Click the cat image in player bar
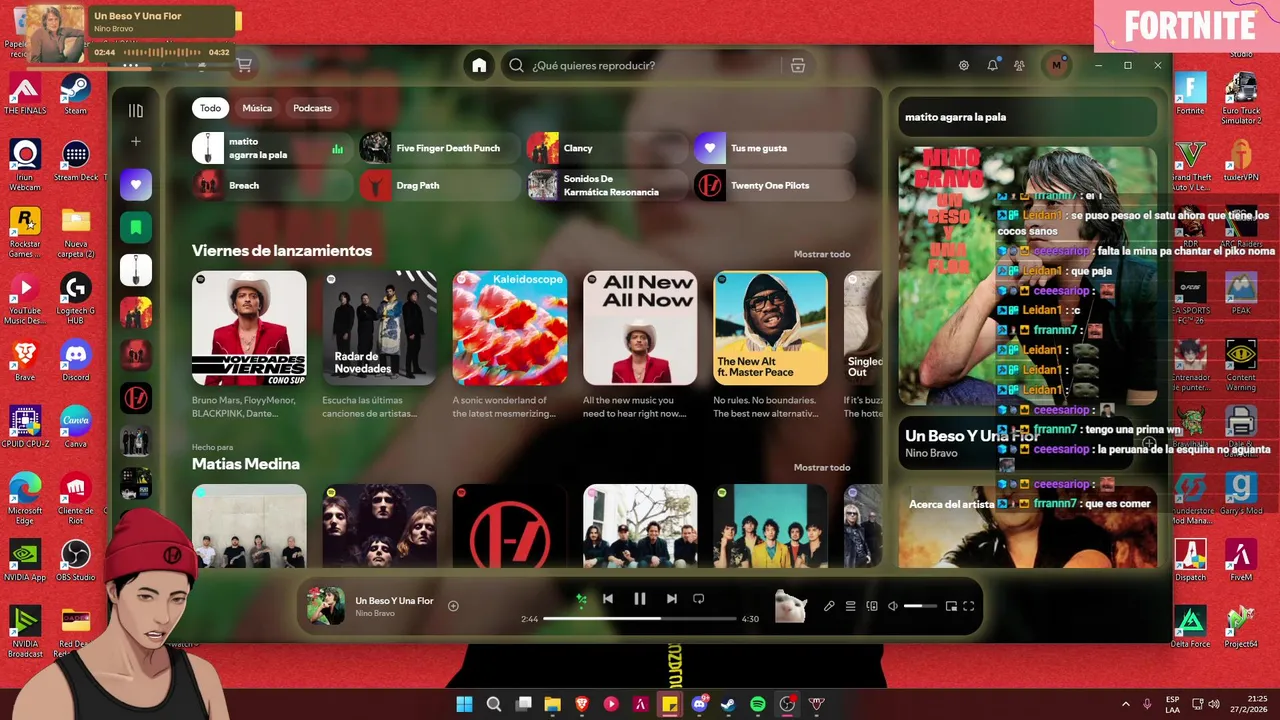 click(791, 606)
